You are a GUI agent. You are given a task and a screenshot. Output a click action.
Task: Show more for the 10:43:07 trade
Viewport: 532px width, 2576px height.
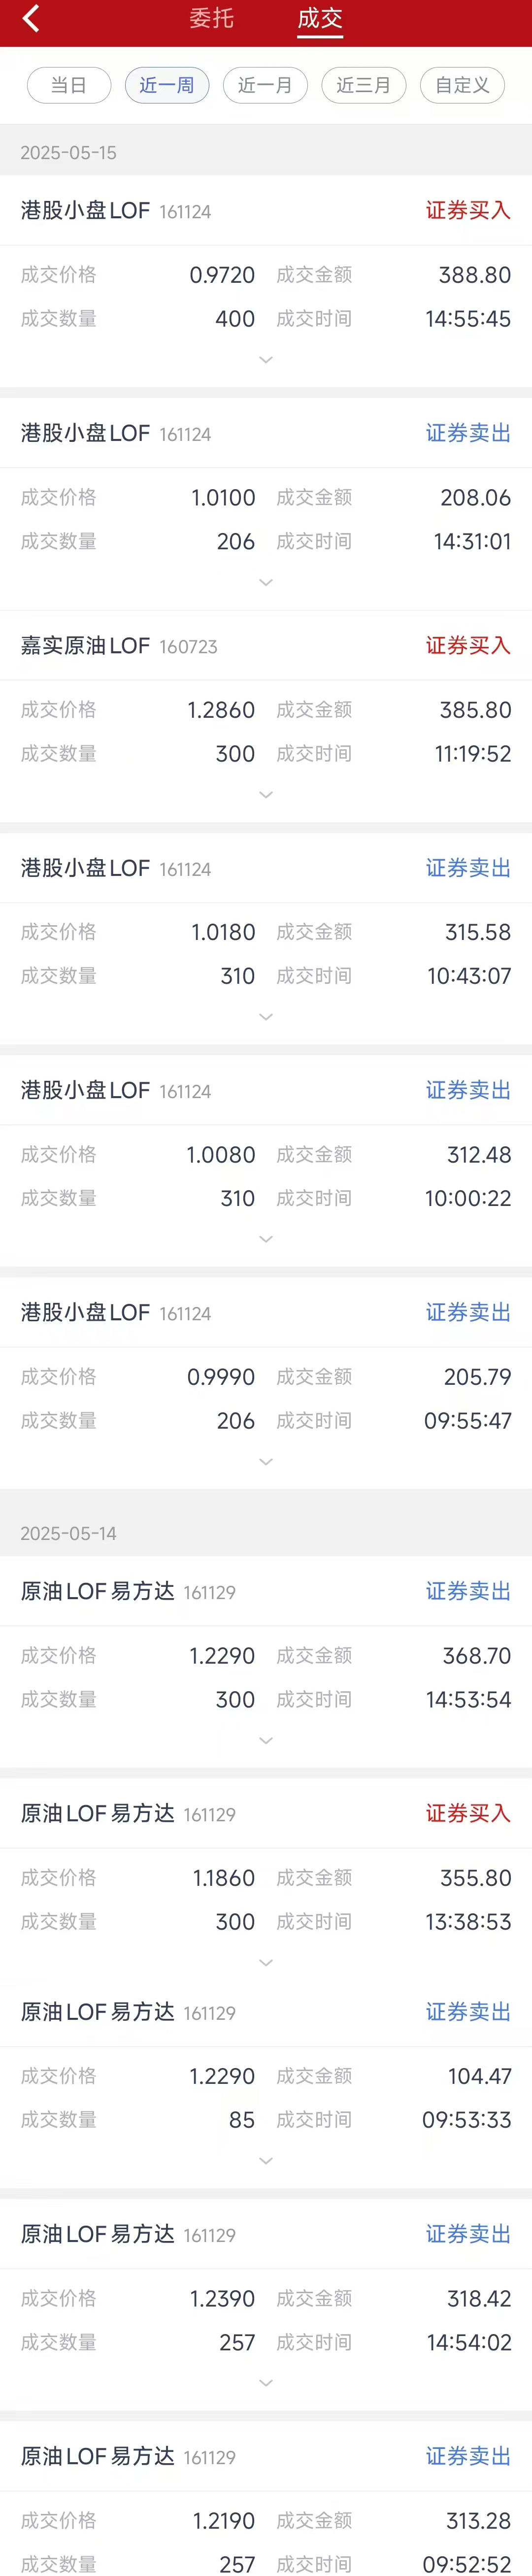click(266, 1017)
